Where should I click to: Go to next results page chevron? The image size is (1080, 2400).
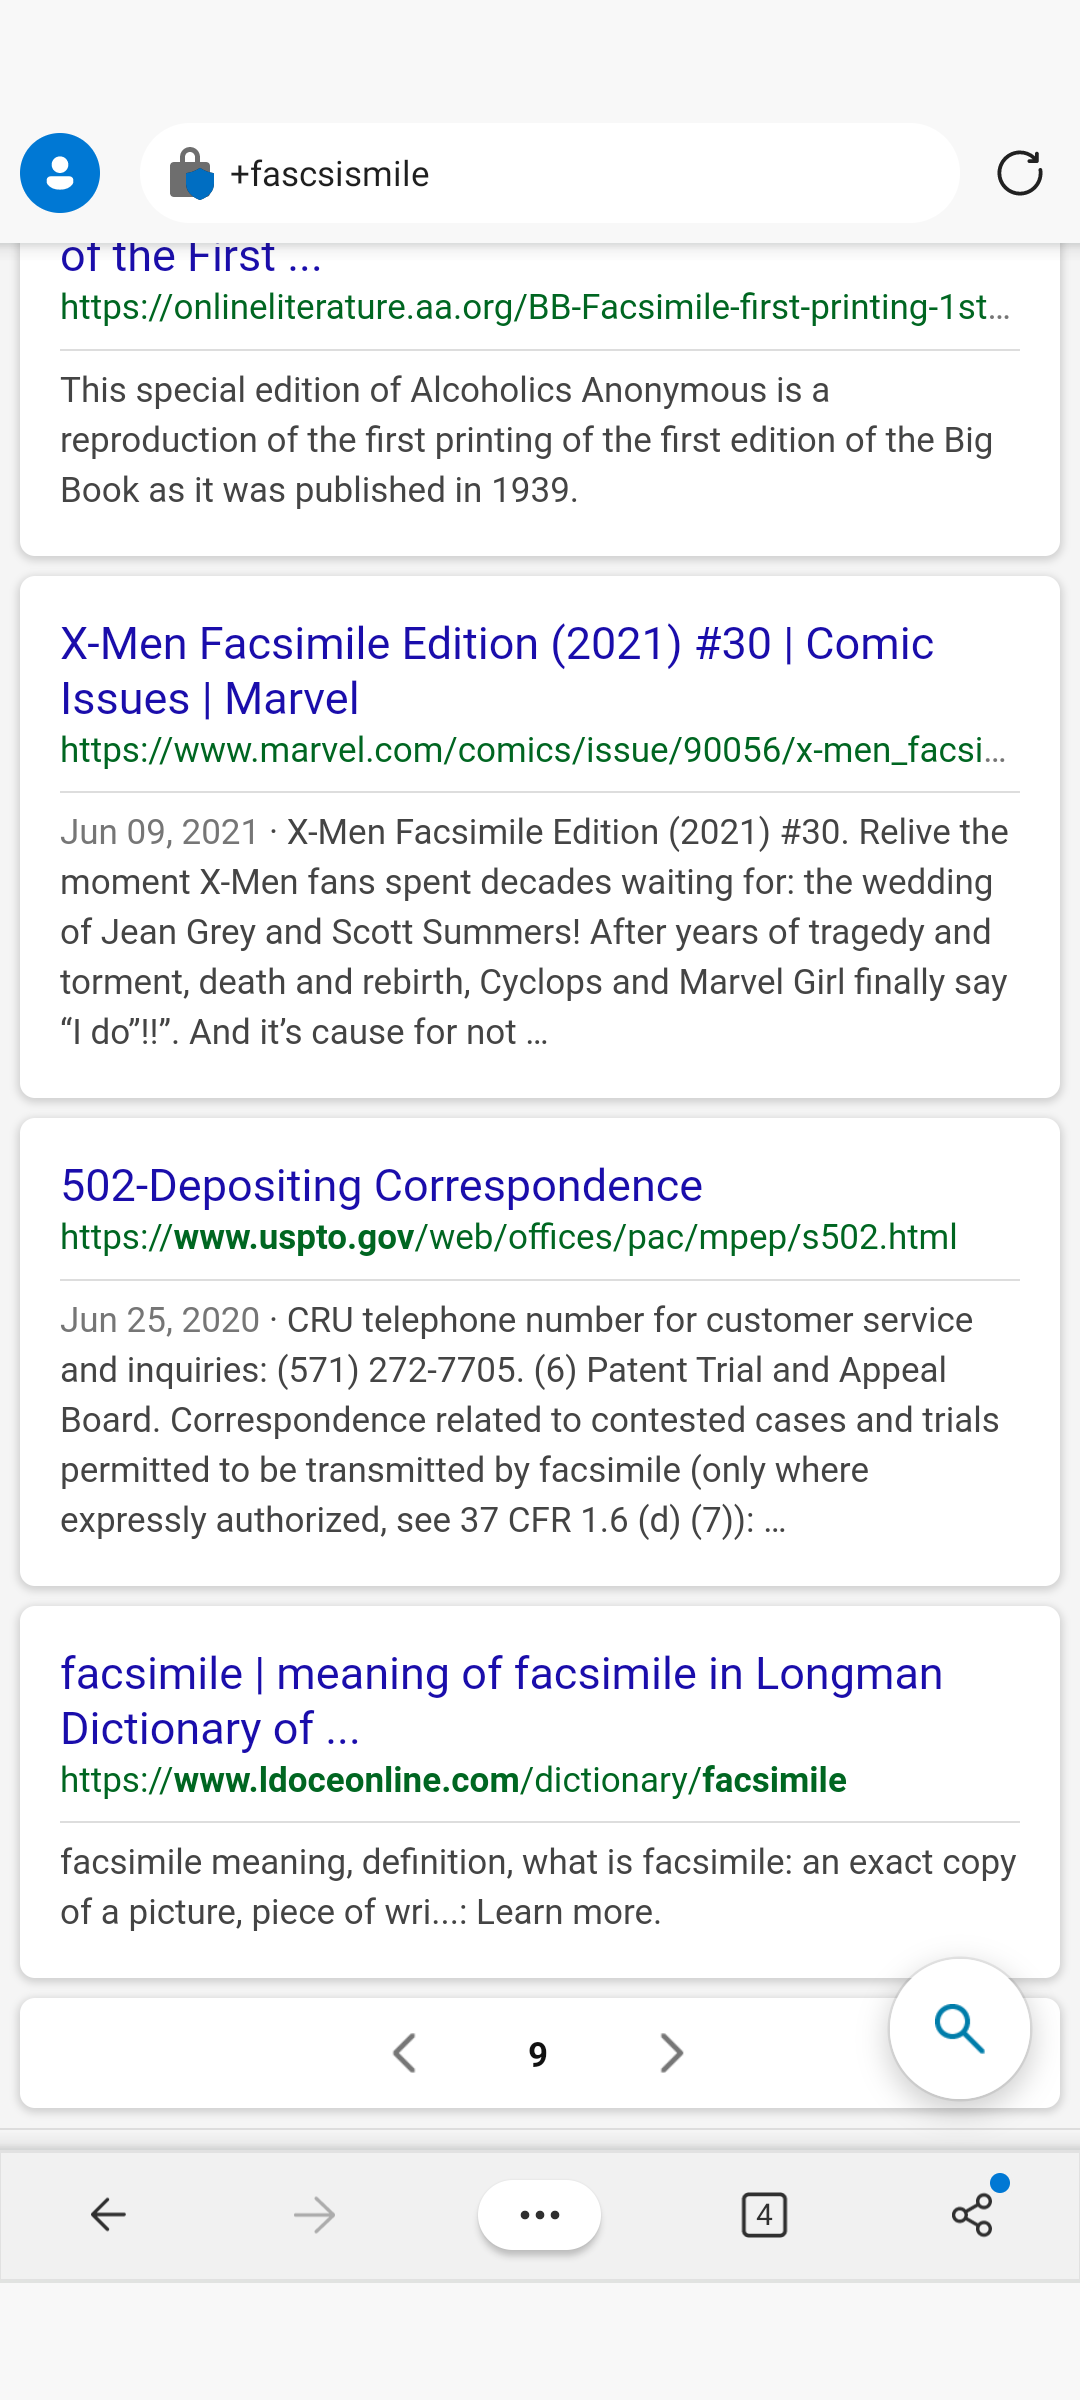point(672,2053)
